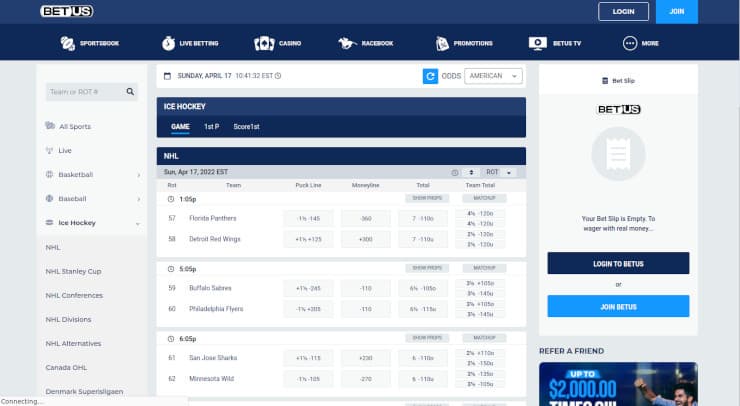Image resolution: width=740 pixels, height=406 pixels.
Task: Open Canada OHL in sidebar
Action: tap(66, 368)
